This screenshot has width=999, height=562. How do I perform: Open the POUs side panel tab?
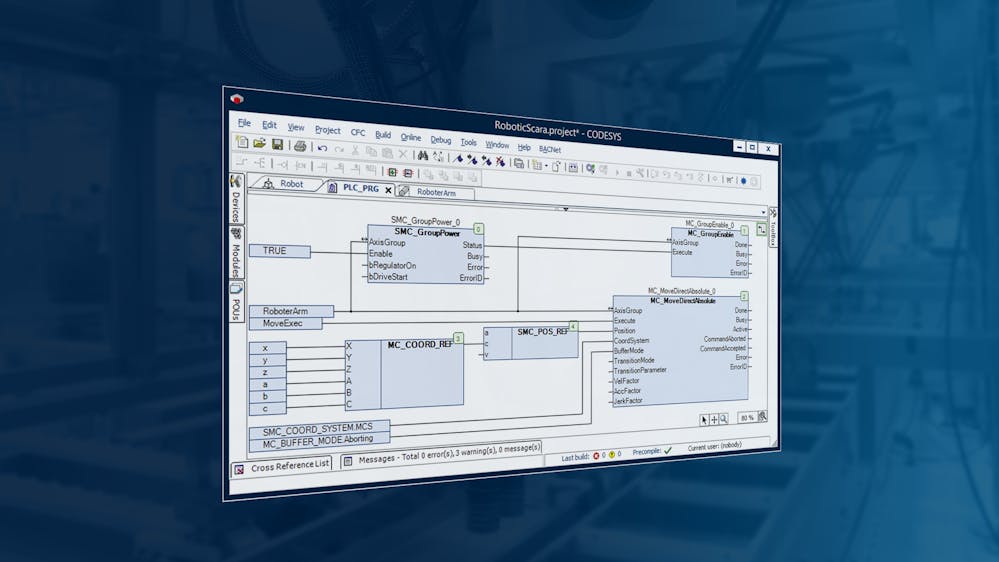point(236,303)
